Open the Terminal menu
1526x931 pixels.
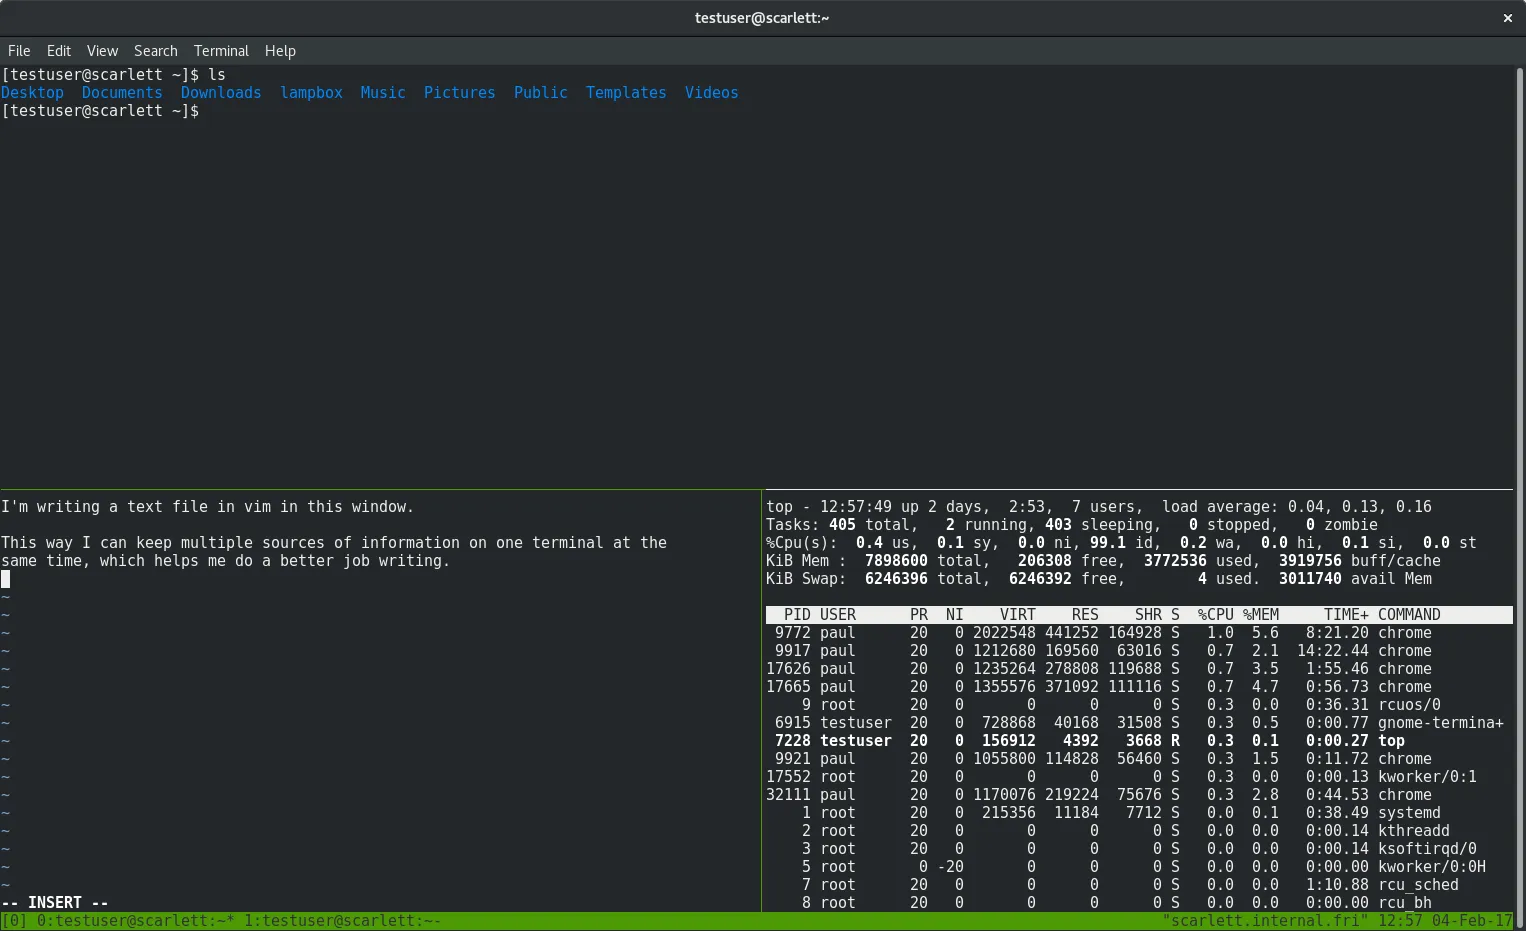click(221, 51)
